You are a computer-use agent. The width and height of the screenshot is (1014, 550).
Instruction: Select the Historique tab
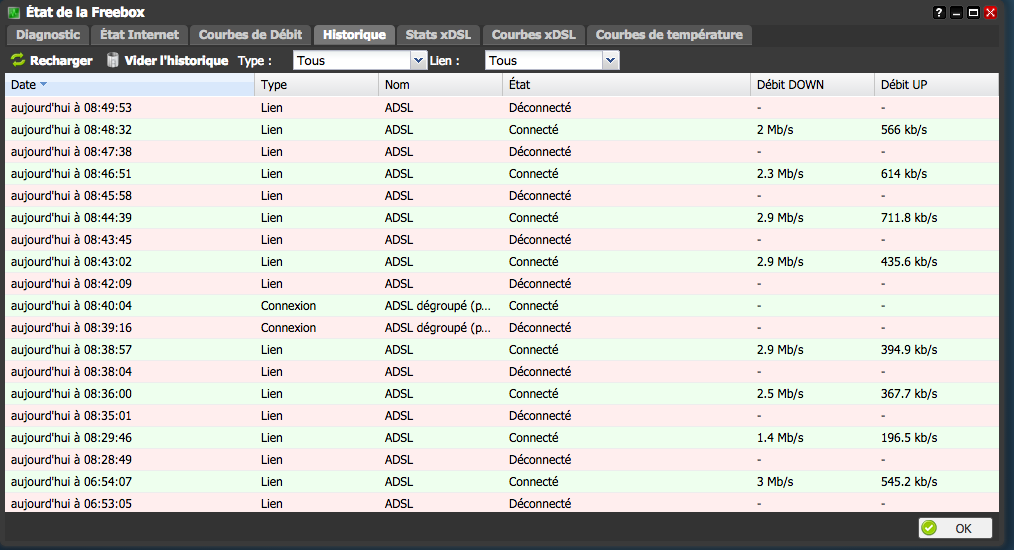tap(354, 35)
